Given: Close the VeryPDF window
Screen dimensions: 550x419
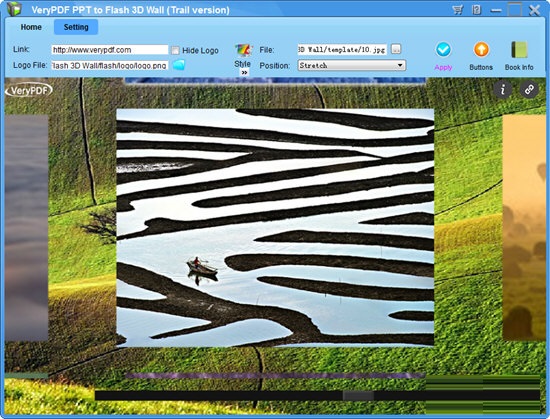Looking at the screenshot, I should (x=534, y=10).
